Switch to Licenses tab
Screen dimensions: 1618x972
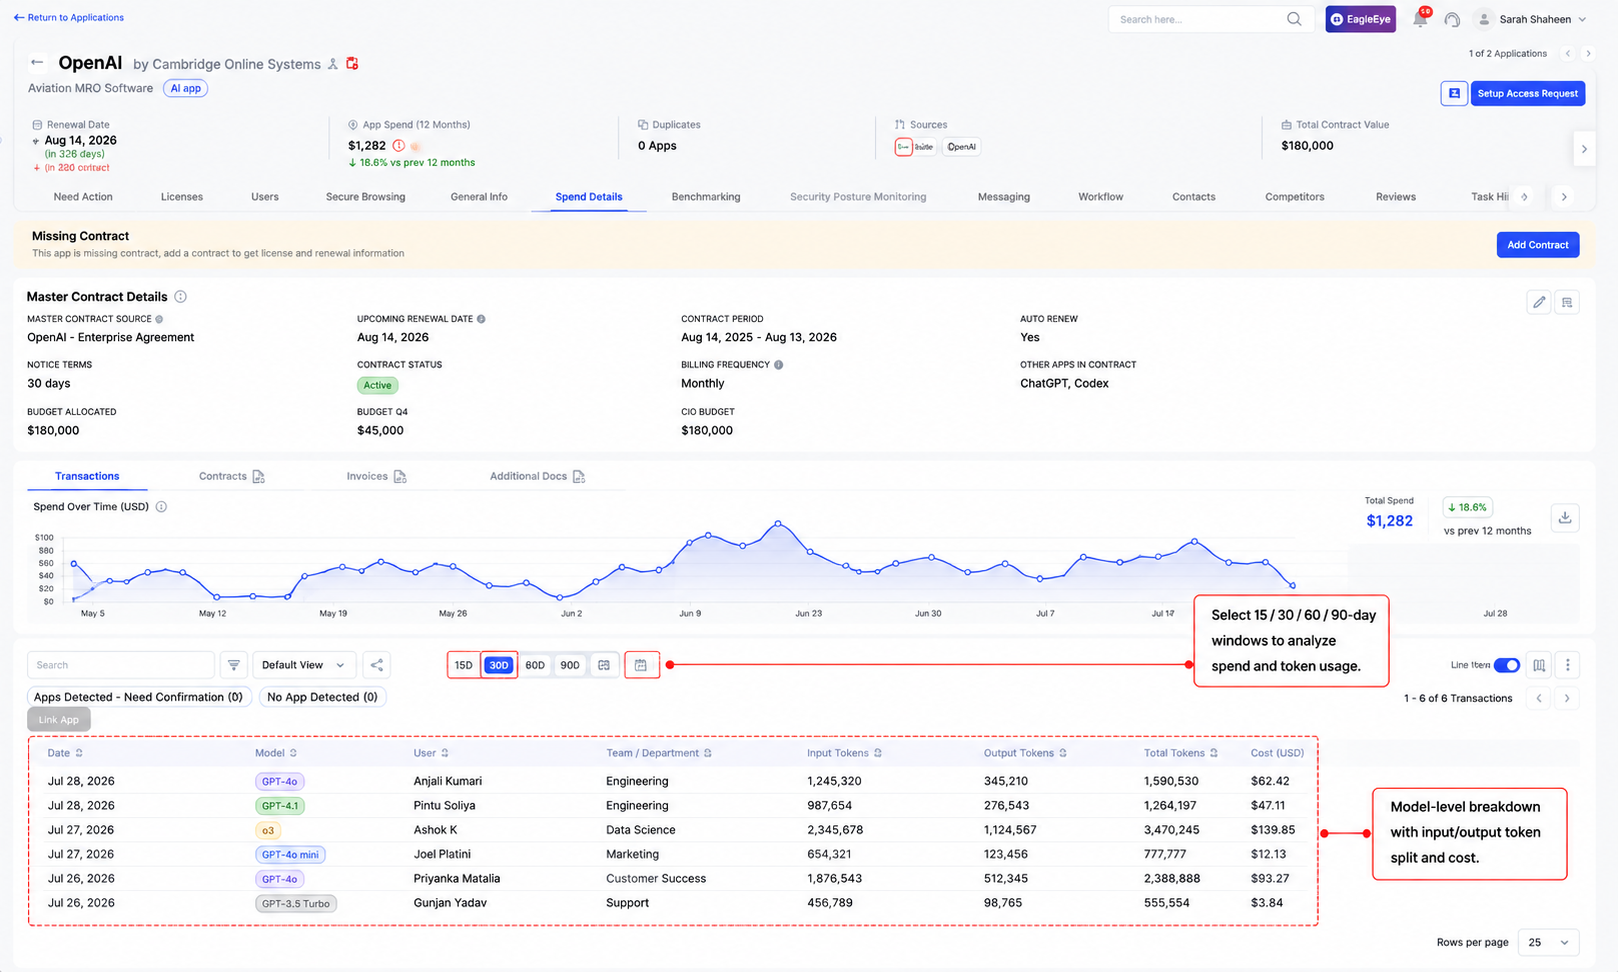[x=182, y=197]
